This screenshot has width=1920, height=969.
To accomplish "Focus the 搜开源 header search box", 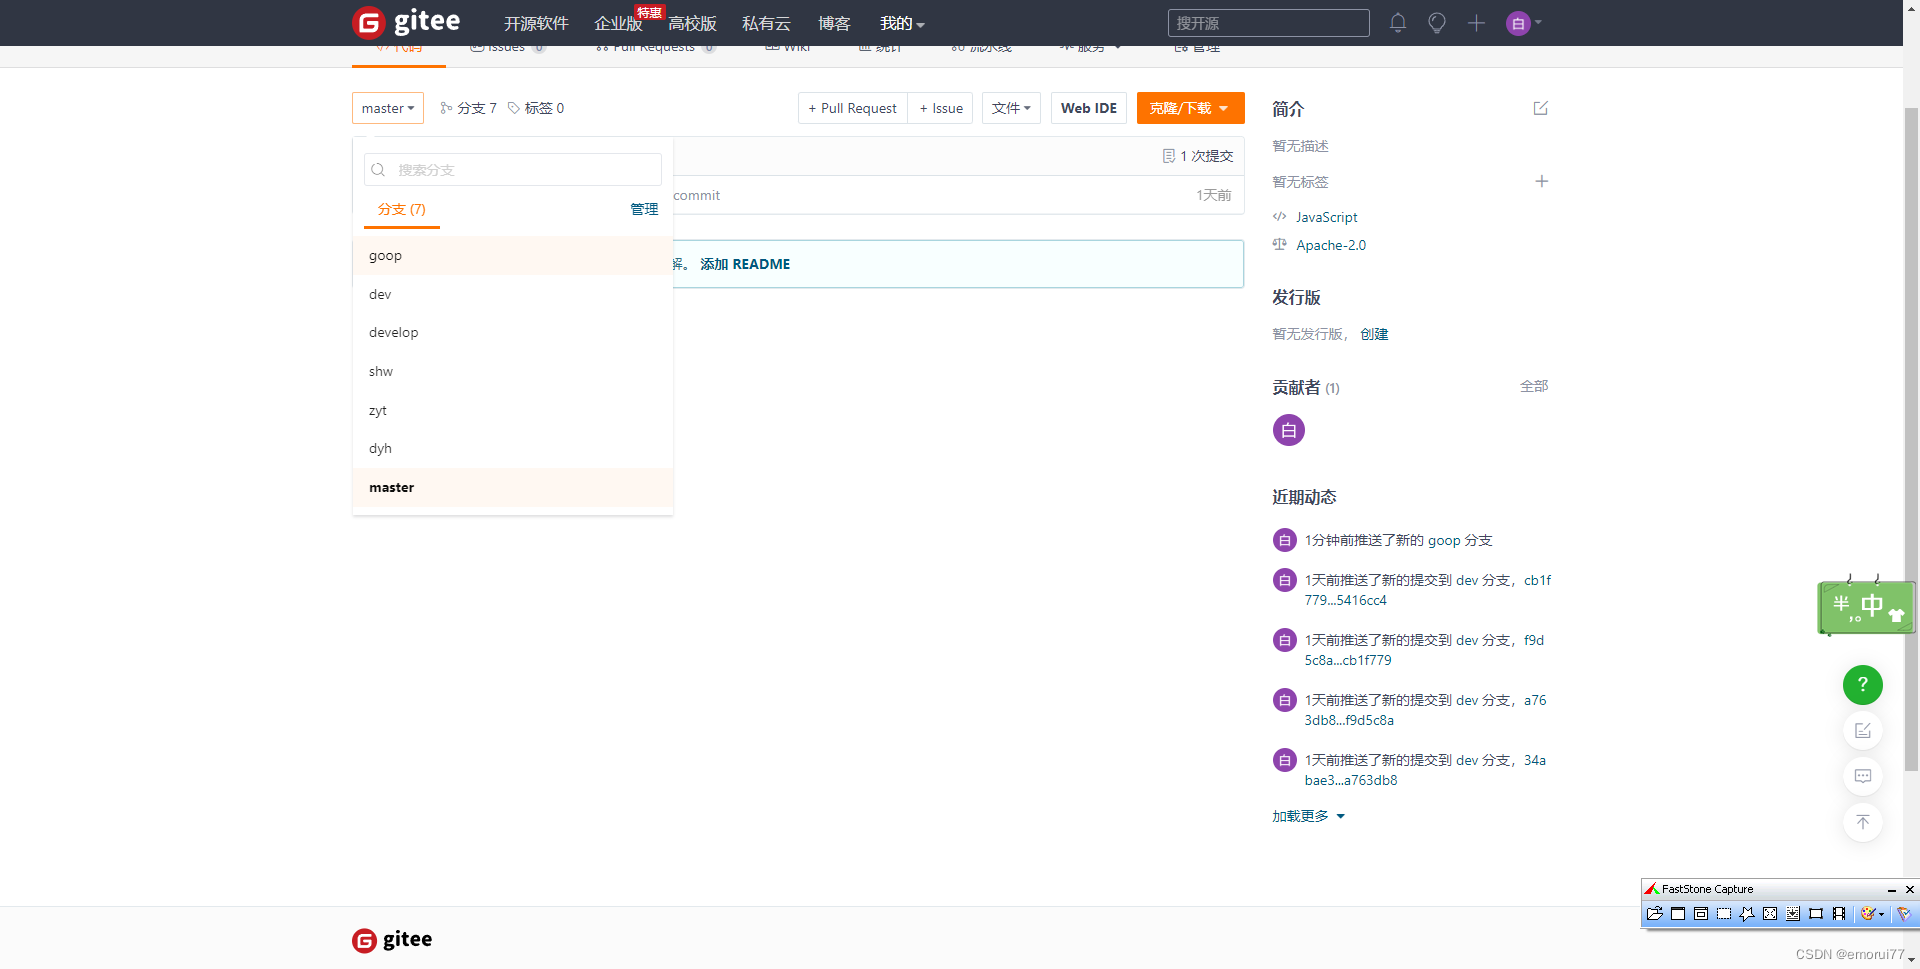I will tap(1268, 23).
